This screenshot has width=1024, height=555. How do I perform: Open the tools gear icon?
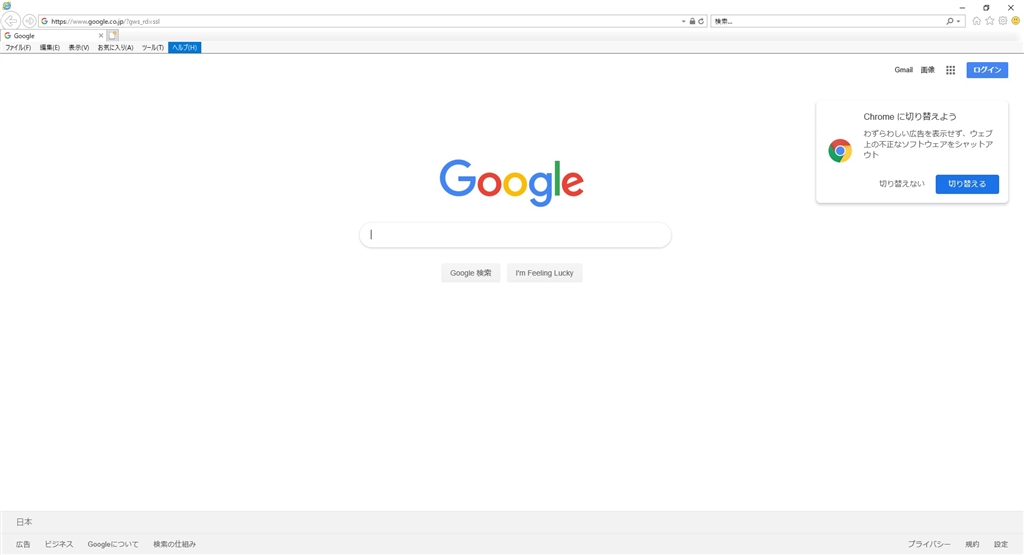coord(1002,21)
